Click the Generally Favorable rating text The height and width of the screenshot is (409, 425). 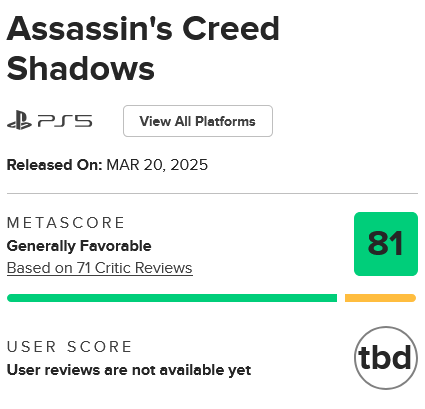coord(79,246)
